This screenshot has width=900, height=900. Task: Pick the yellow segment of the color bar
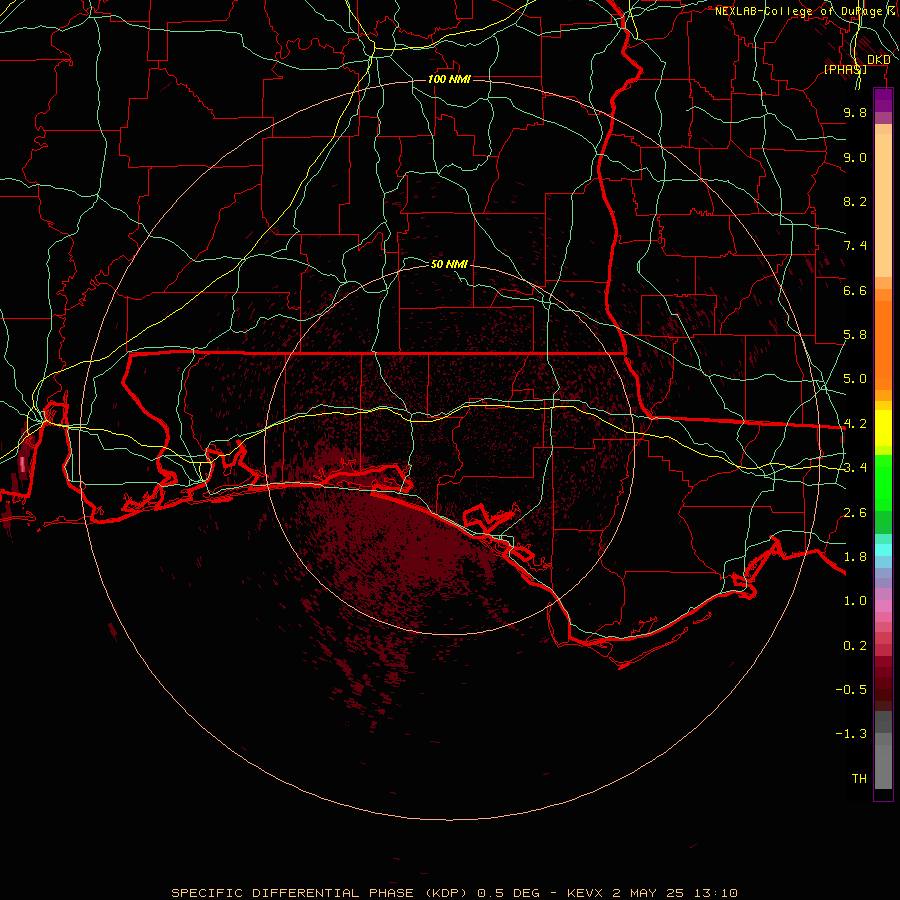point(883,428)
